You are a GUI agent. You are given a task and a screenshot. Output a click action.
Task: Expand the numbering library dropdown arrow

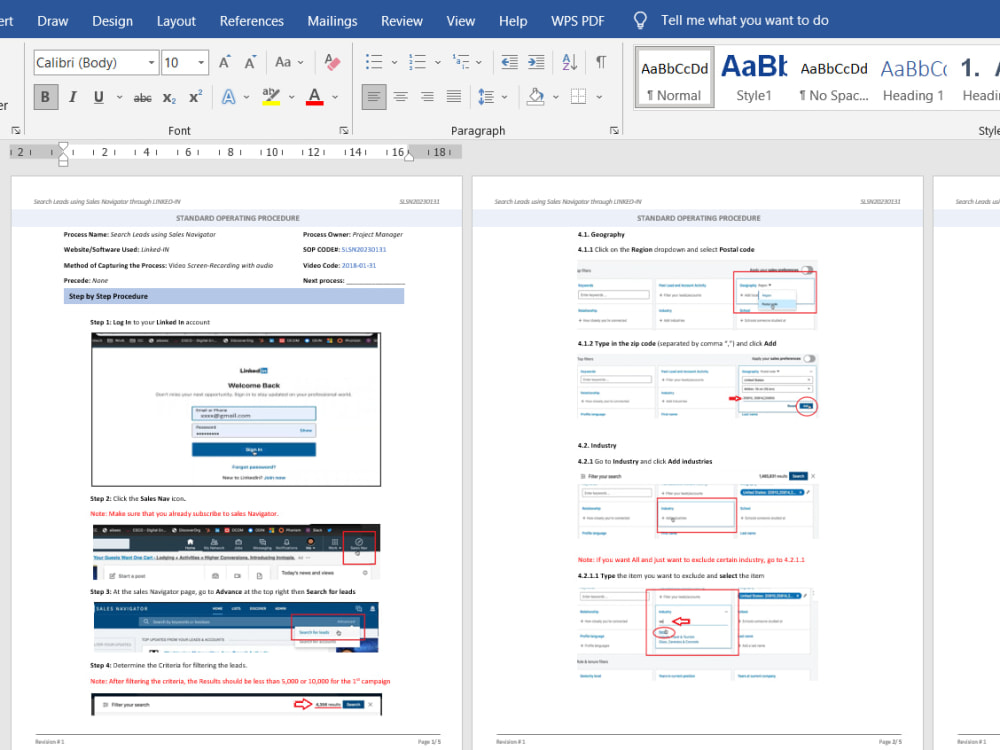coord(438,62)
